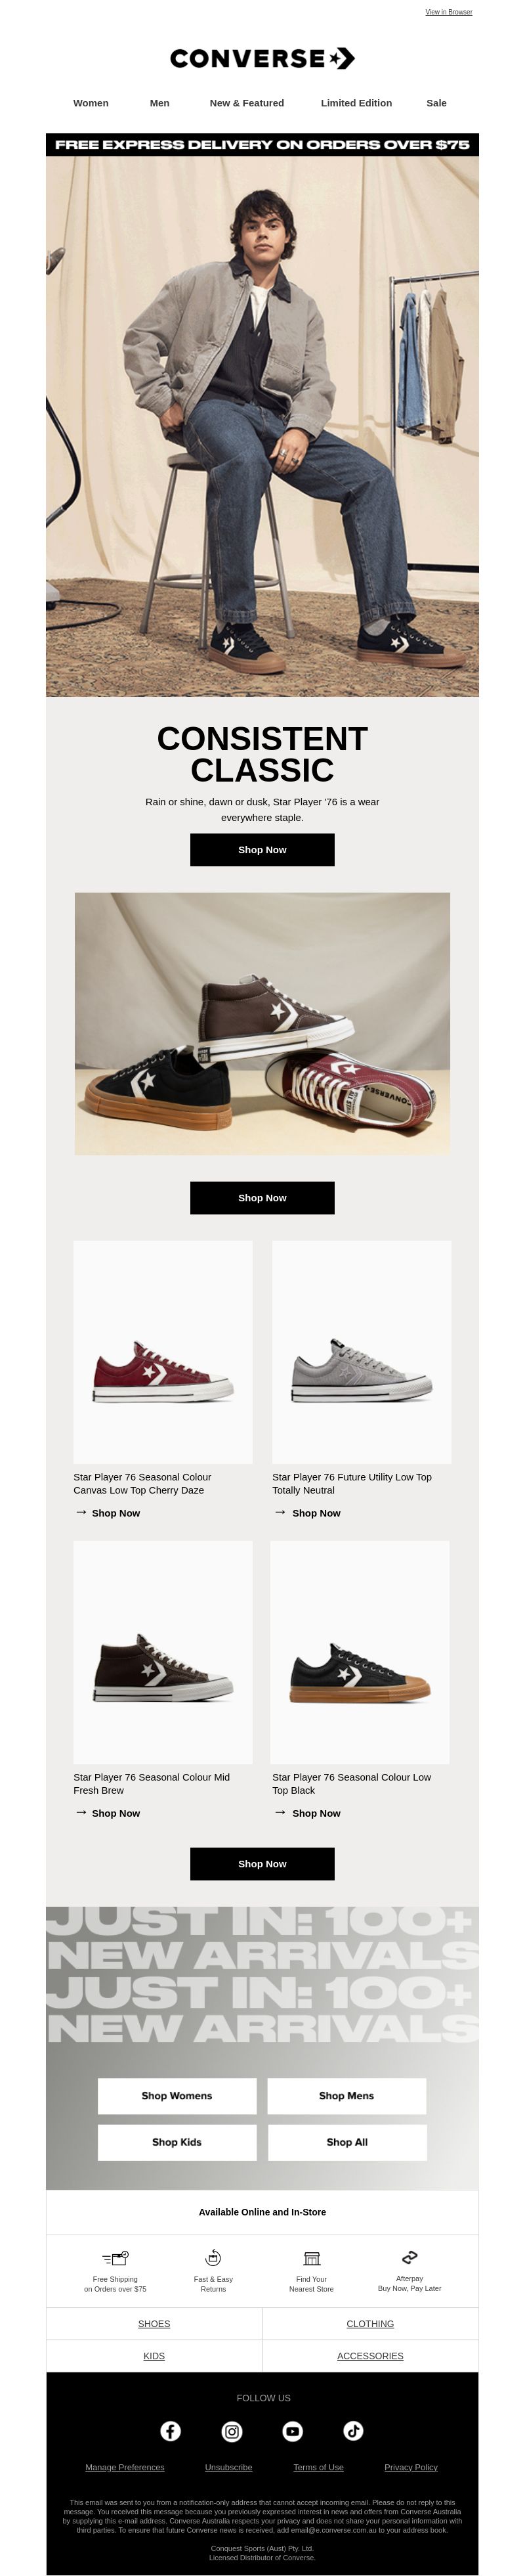
Task: Click the Converse logo at top
Action: coord(262,58)
